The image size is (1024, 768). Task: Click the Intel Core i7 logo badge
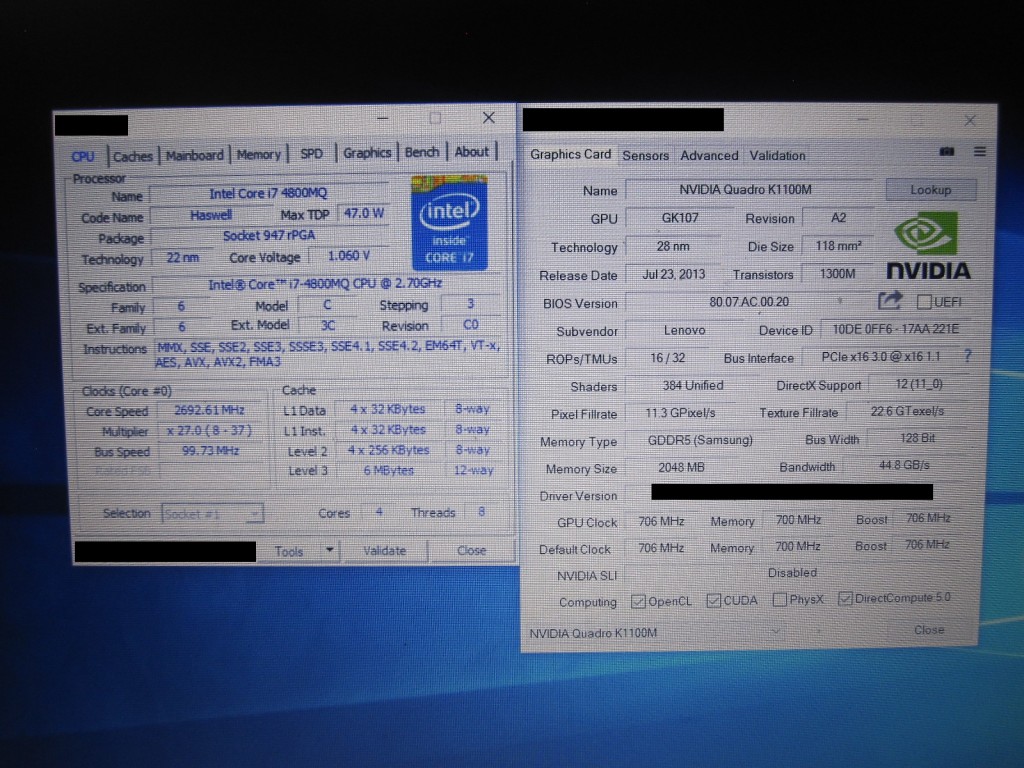(449, 223)
